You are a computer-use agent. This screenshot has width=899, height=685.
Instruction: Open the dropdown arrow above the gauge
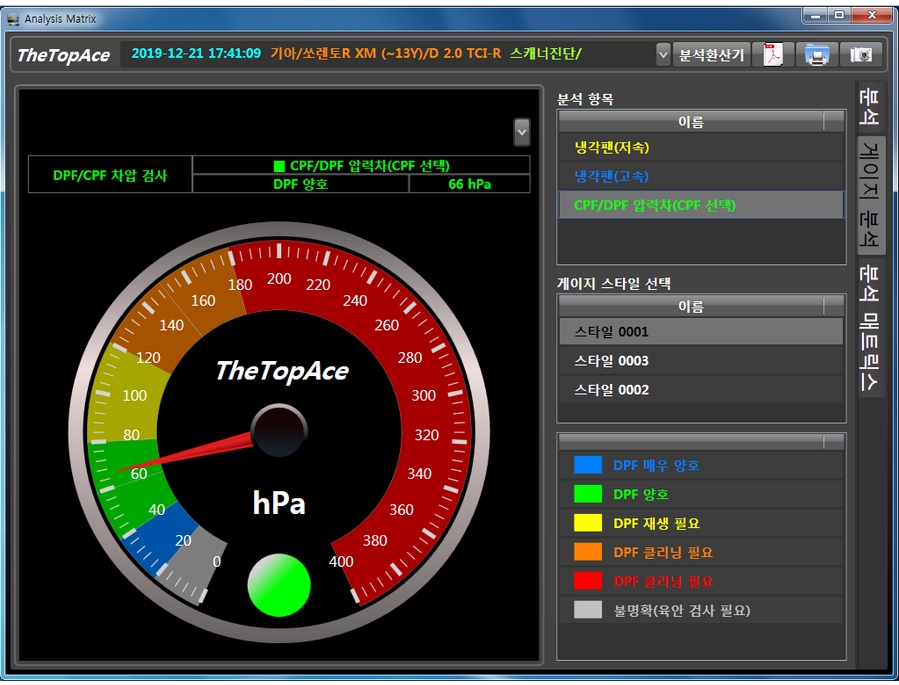pyautogui.click(x=521, y=131)
